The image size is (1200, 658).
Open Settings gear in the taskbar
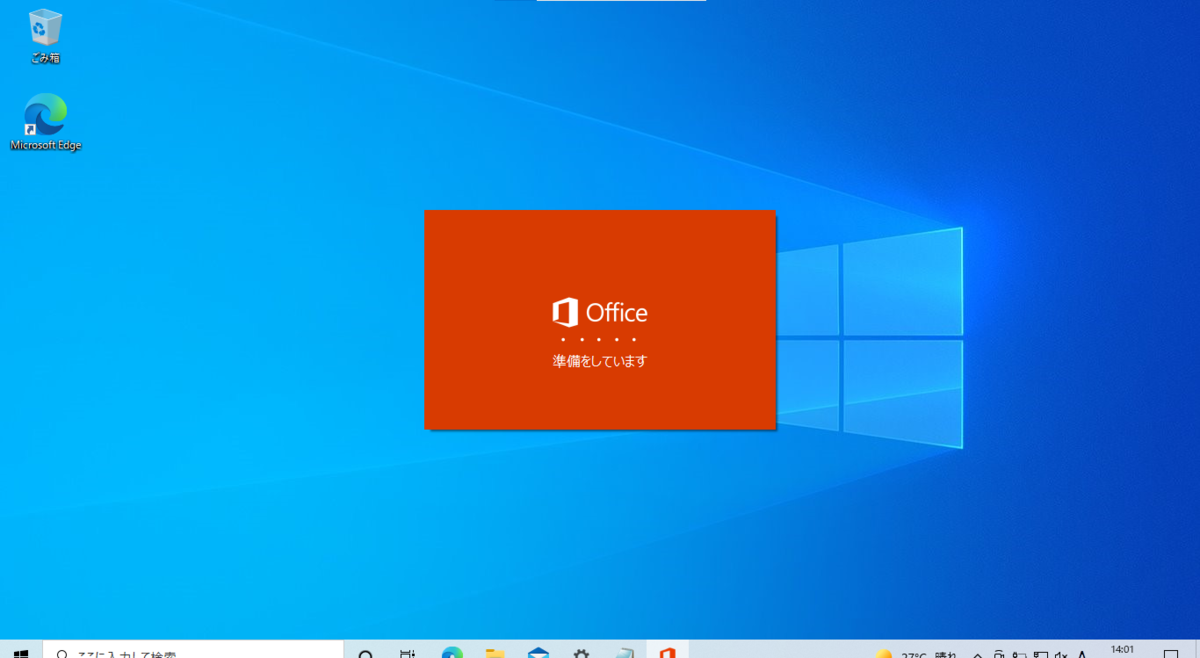581,653
